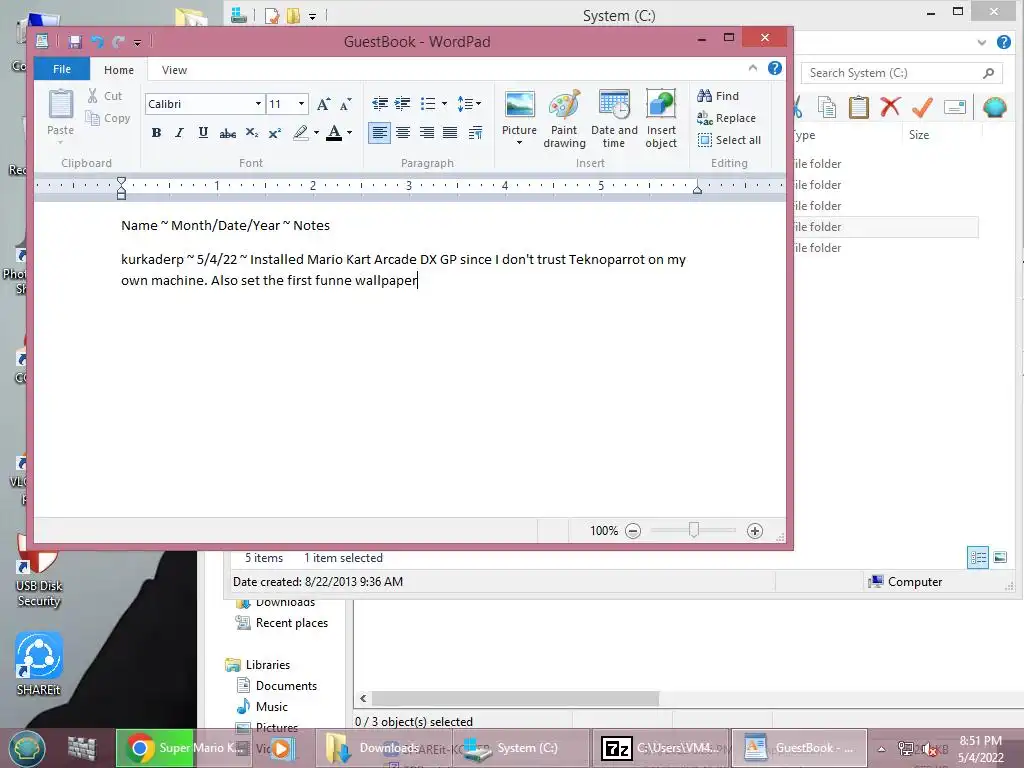Click the red X delete icon in Explorer
The width and height of the screenshot is (1024, 768).
pos(889,106)
